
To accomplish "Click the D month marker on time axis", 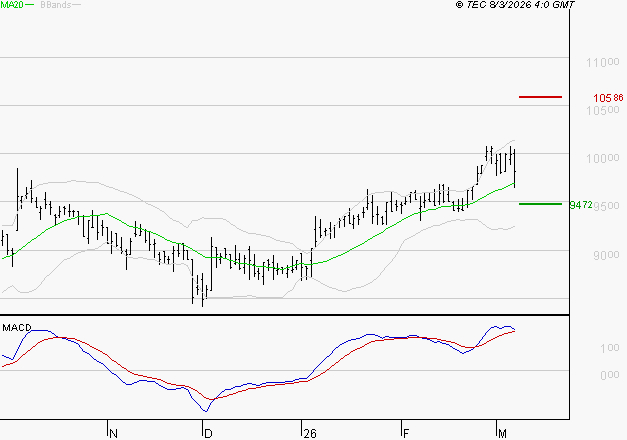I will [x=208, y=434].
